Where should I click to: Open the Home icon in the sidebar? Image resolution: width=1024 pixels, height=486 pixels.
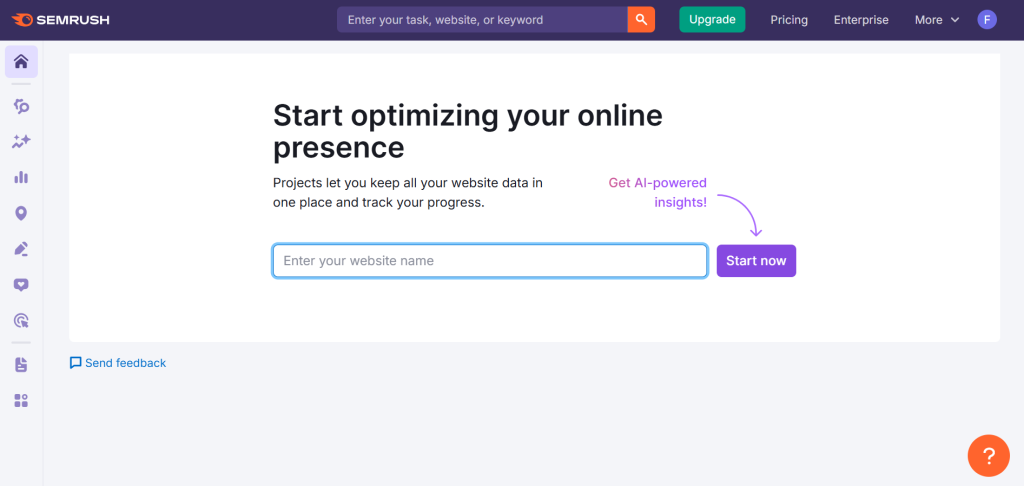click(x=21, y=62)
